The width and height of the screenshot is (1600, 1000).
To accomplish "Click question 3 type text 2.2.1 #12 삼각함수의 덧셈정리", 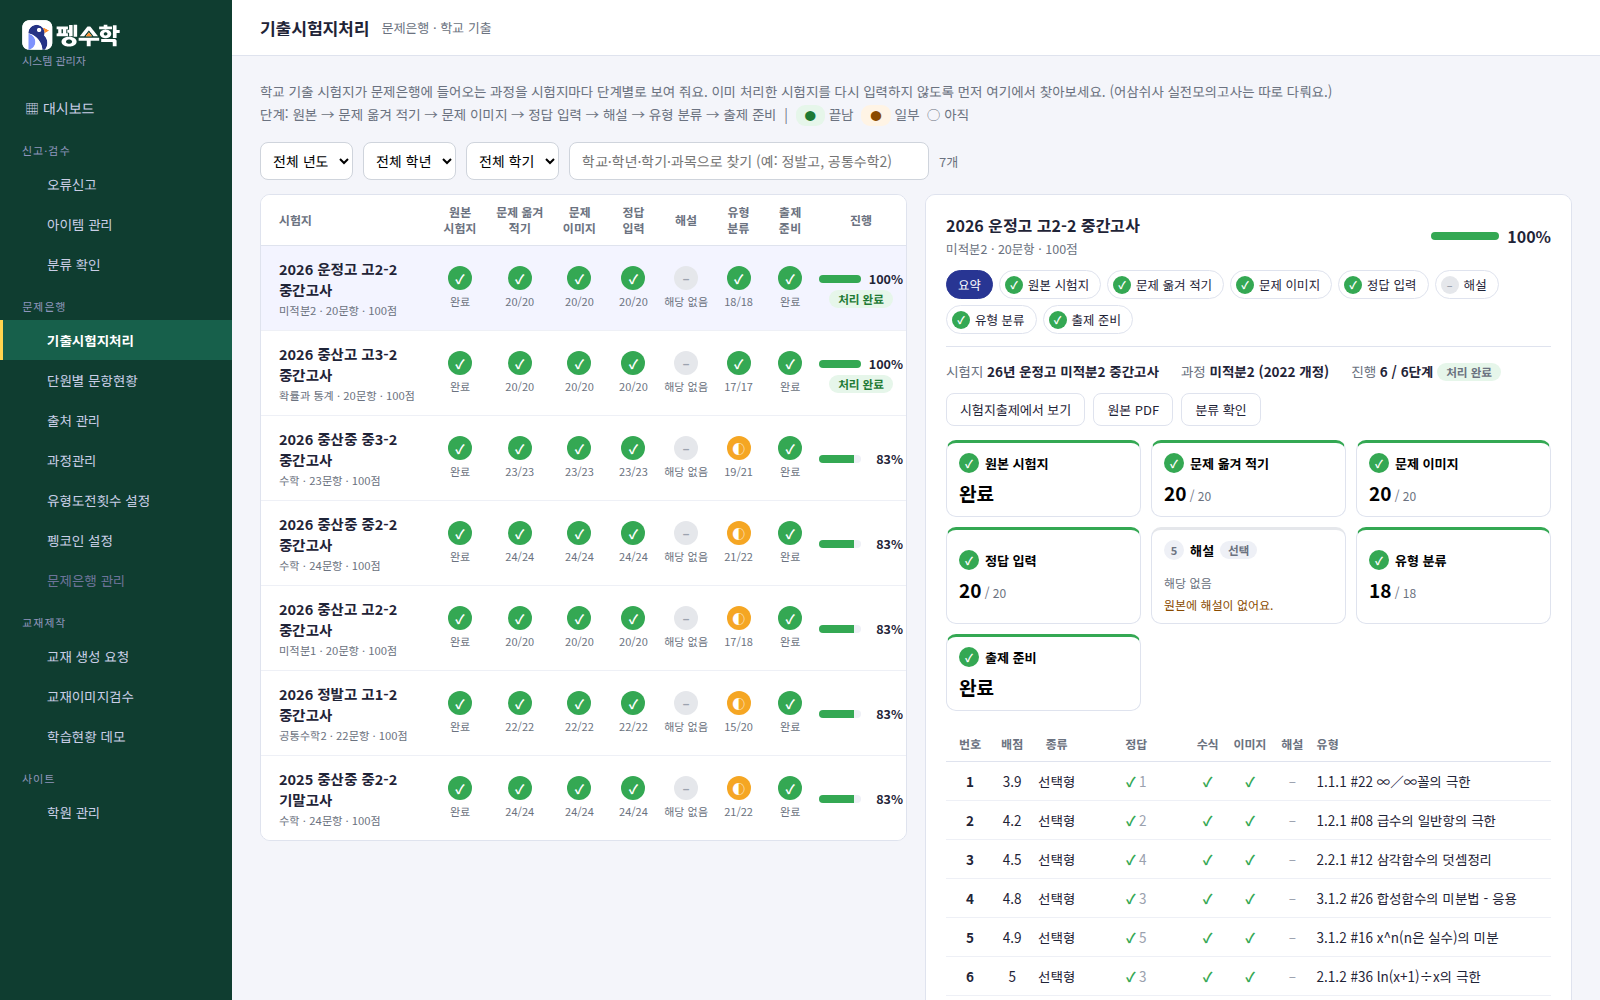I will click(1404, 860).
